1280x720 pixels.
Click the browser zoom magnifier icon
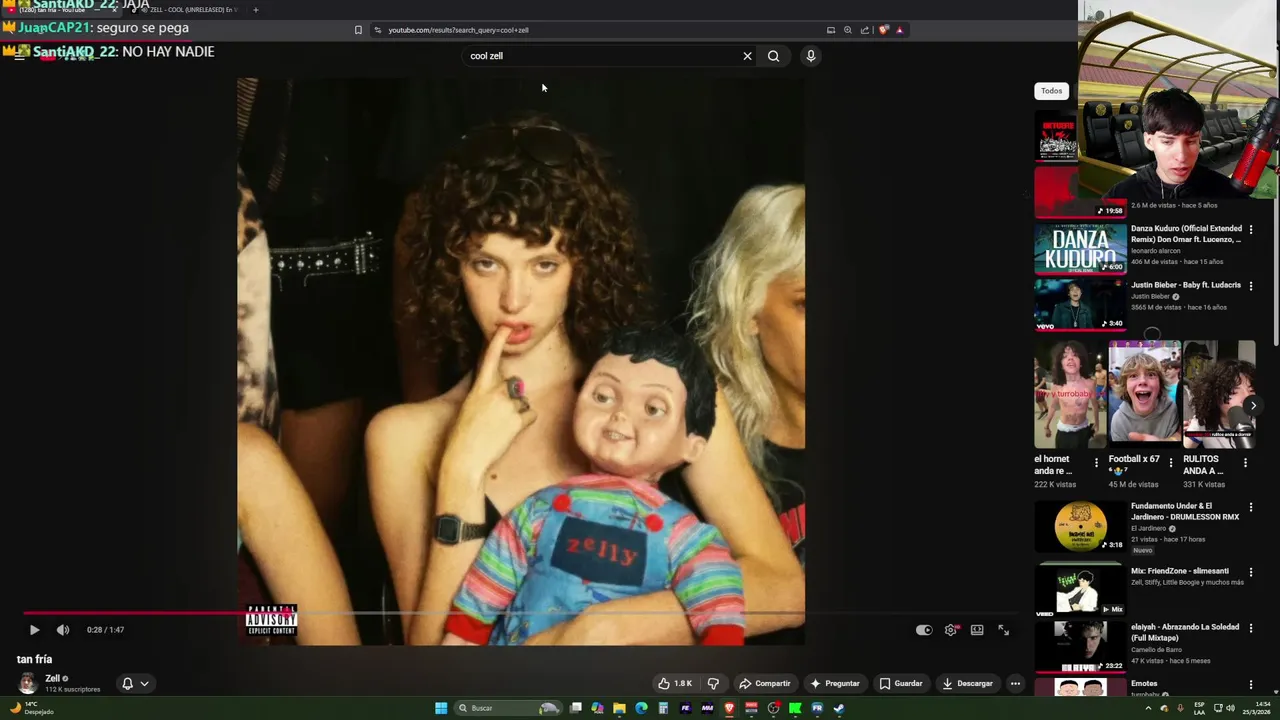(x=848, y=30)
